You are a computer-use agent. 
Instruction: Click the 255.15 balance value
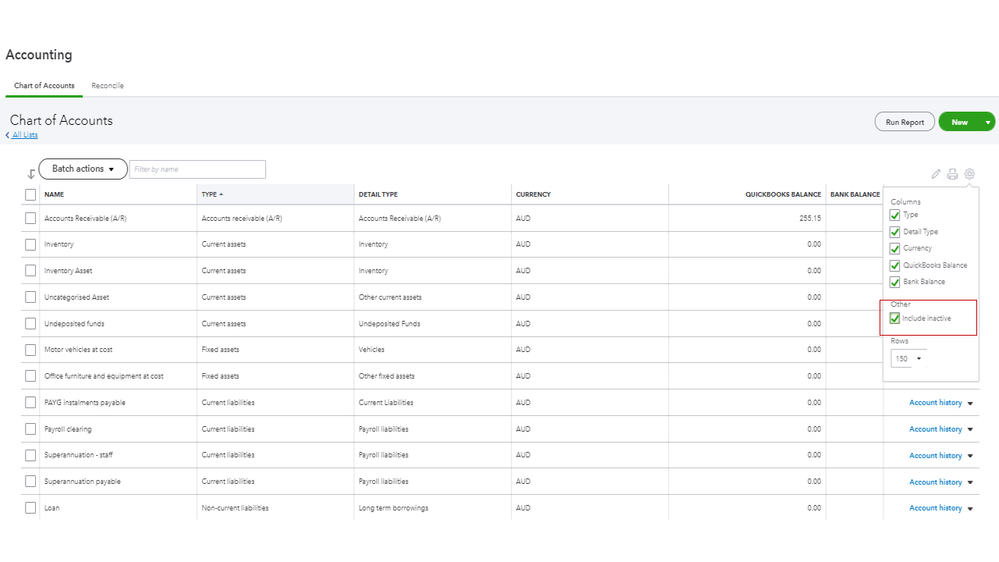[x=810, y=218]
